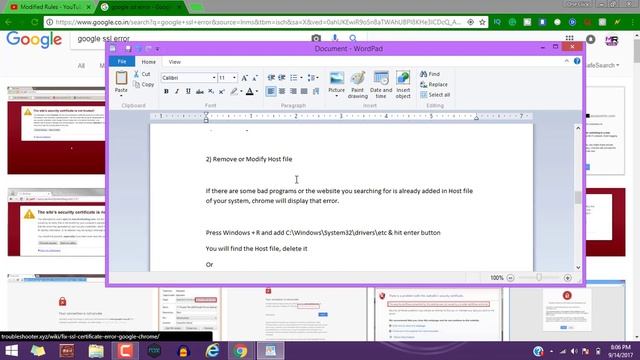The width and height of the screenshot is (640, 360).
Task: Open the Calibri font family dropdown
Action: click(213, 78)
